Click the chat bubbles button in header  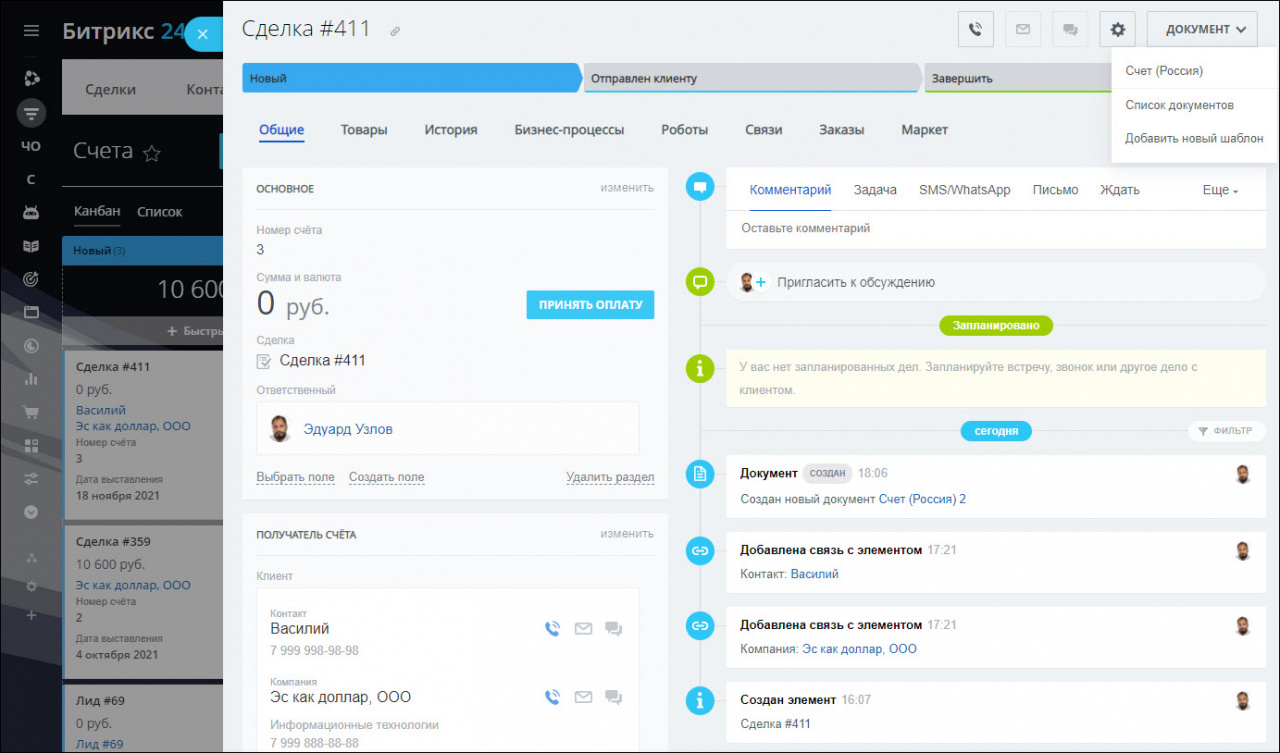click(1070, 29)
